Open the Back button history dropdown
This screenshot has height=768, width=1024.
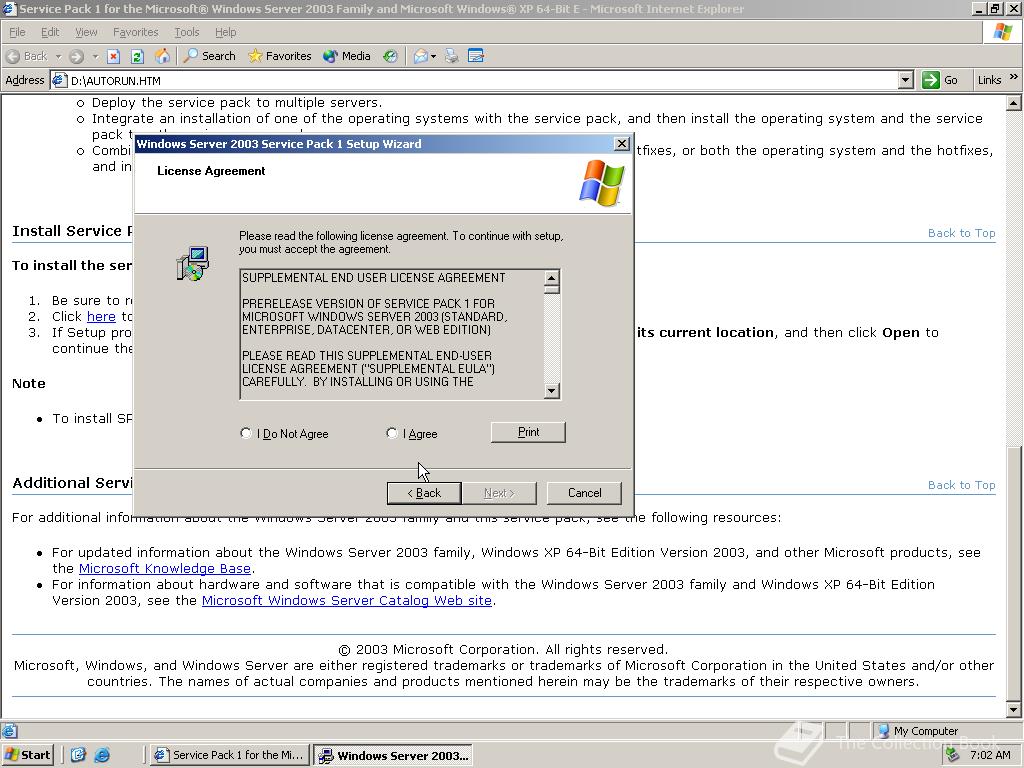pos(58,56)
